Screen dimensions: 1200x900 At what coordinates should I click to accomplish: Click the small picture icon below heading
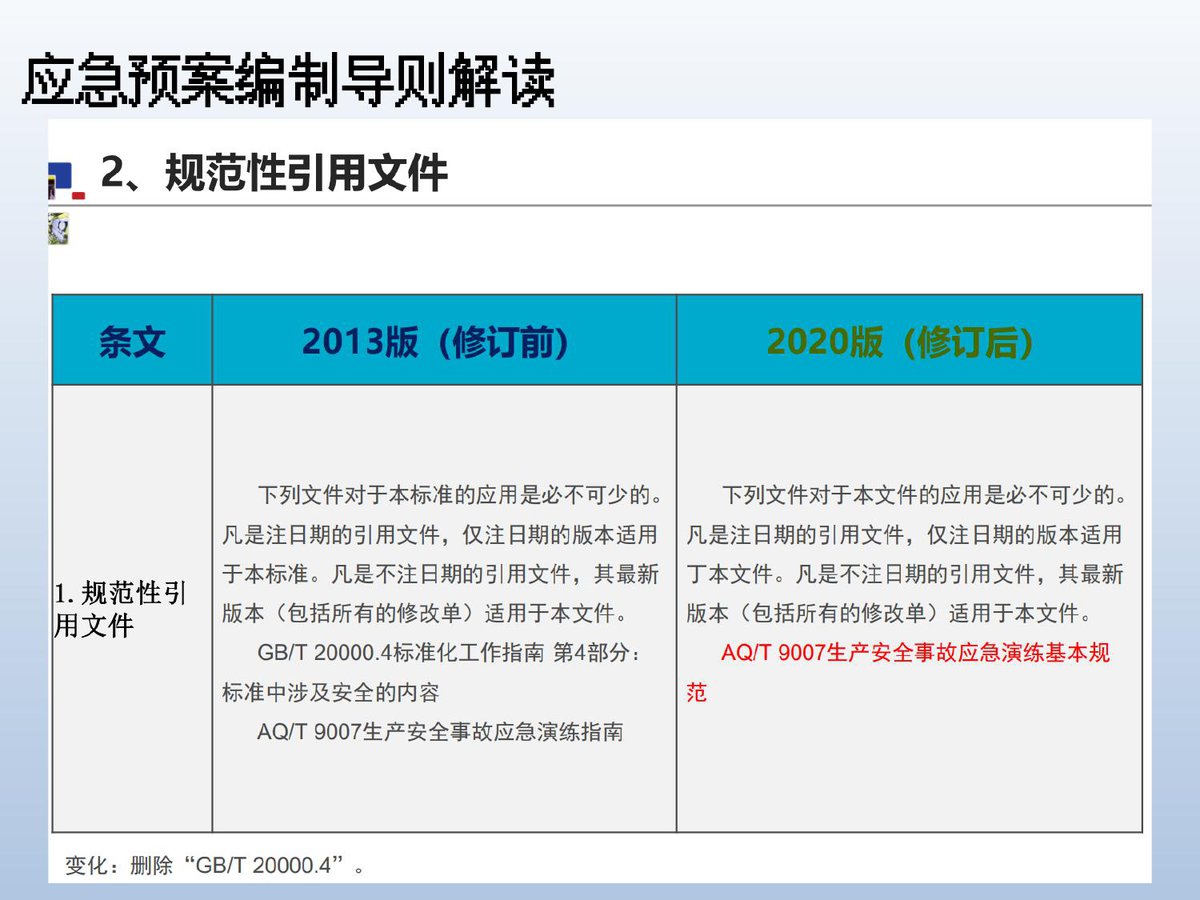(x=58, y=229)
